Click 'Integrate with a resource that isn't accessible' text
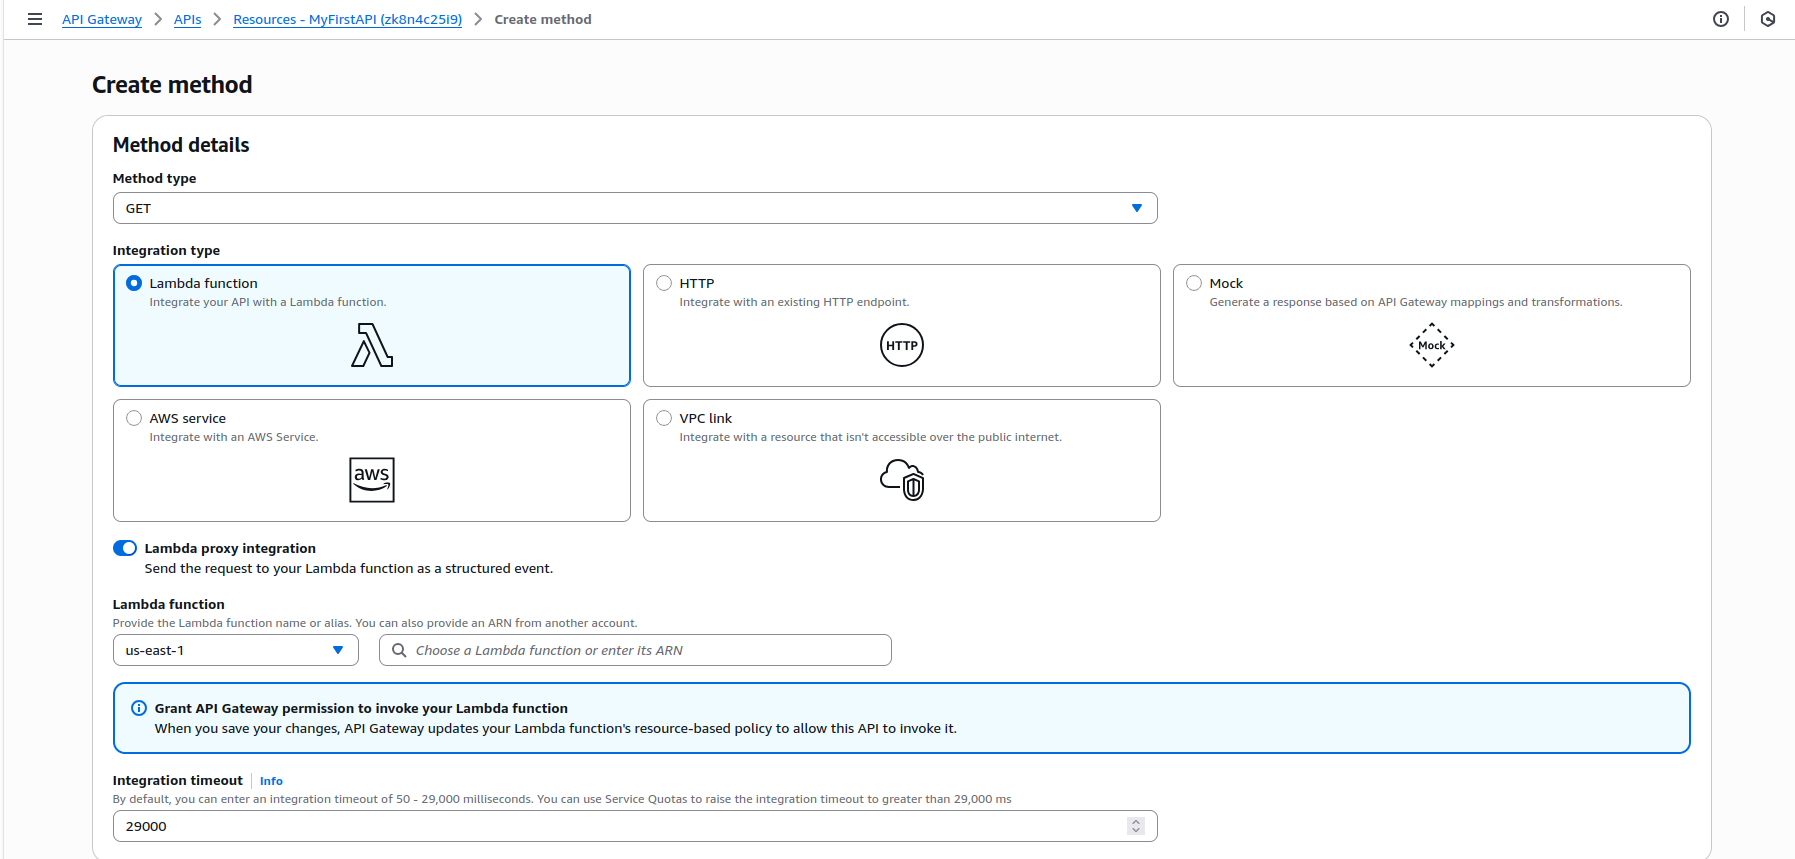The image size is (1795, 859). click(x=871, y=437)
